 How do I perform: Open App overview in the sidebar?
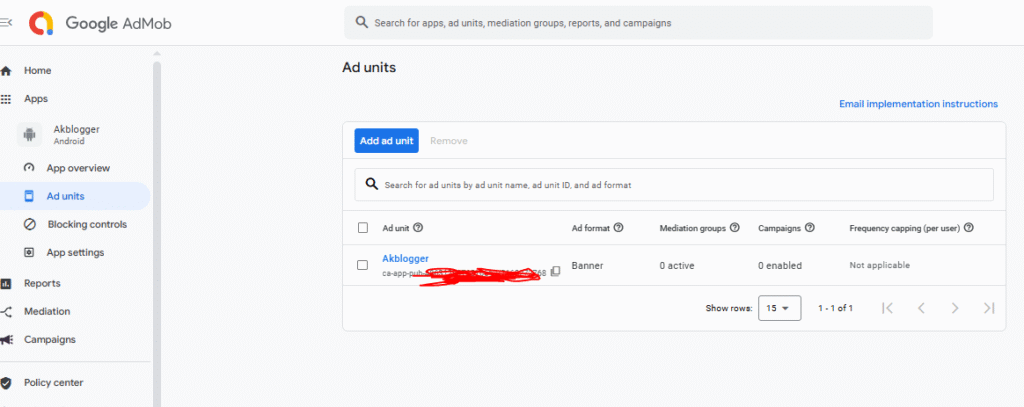(x=78, y=168)
